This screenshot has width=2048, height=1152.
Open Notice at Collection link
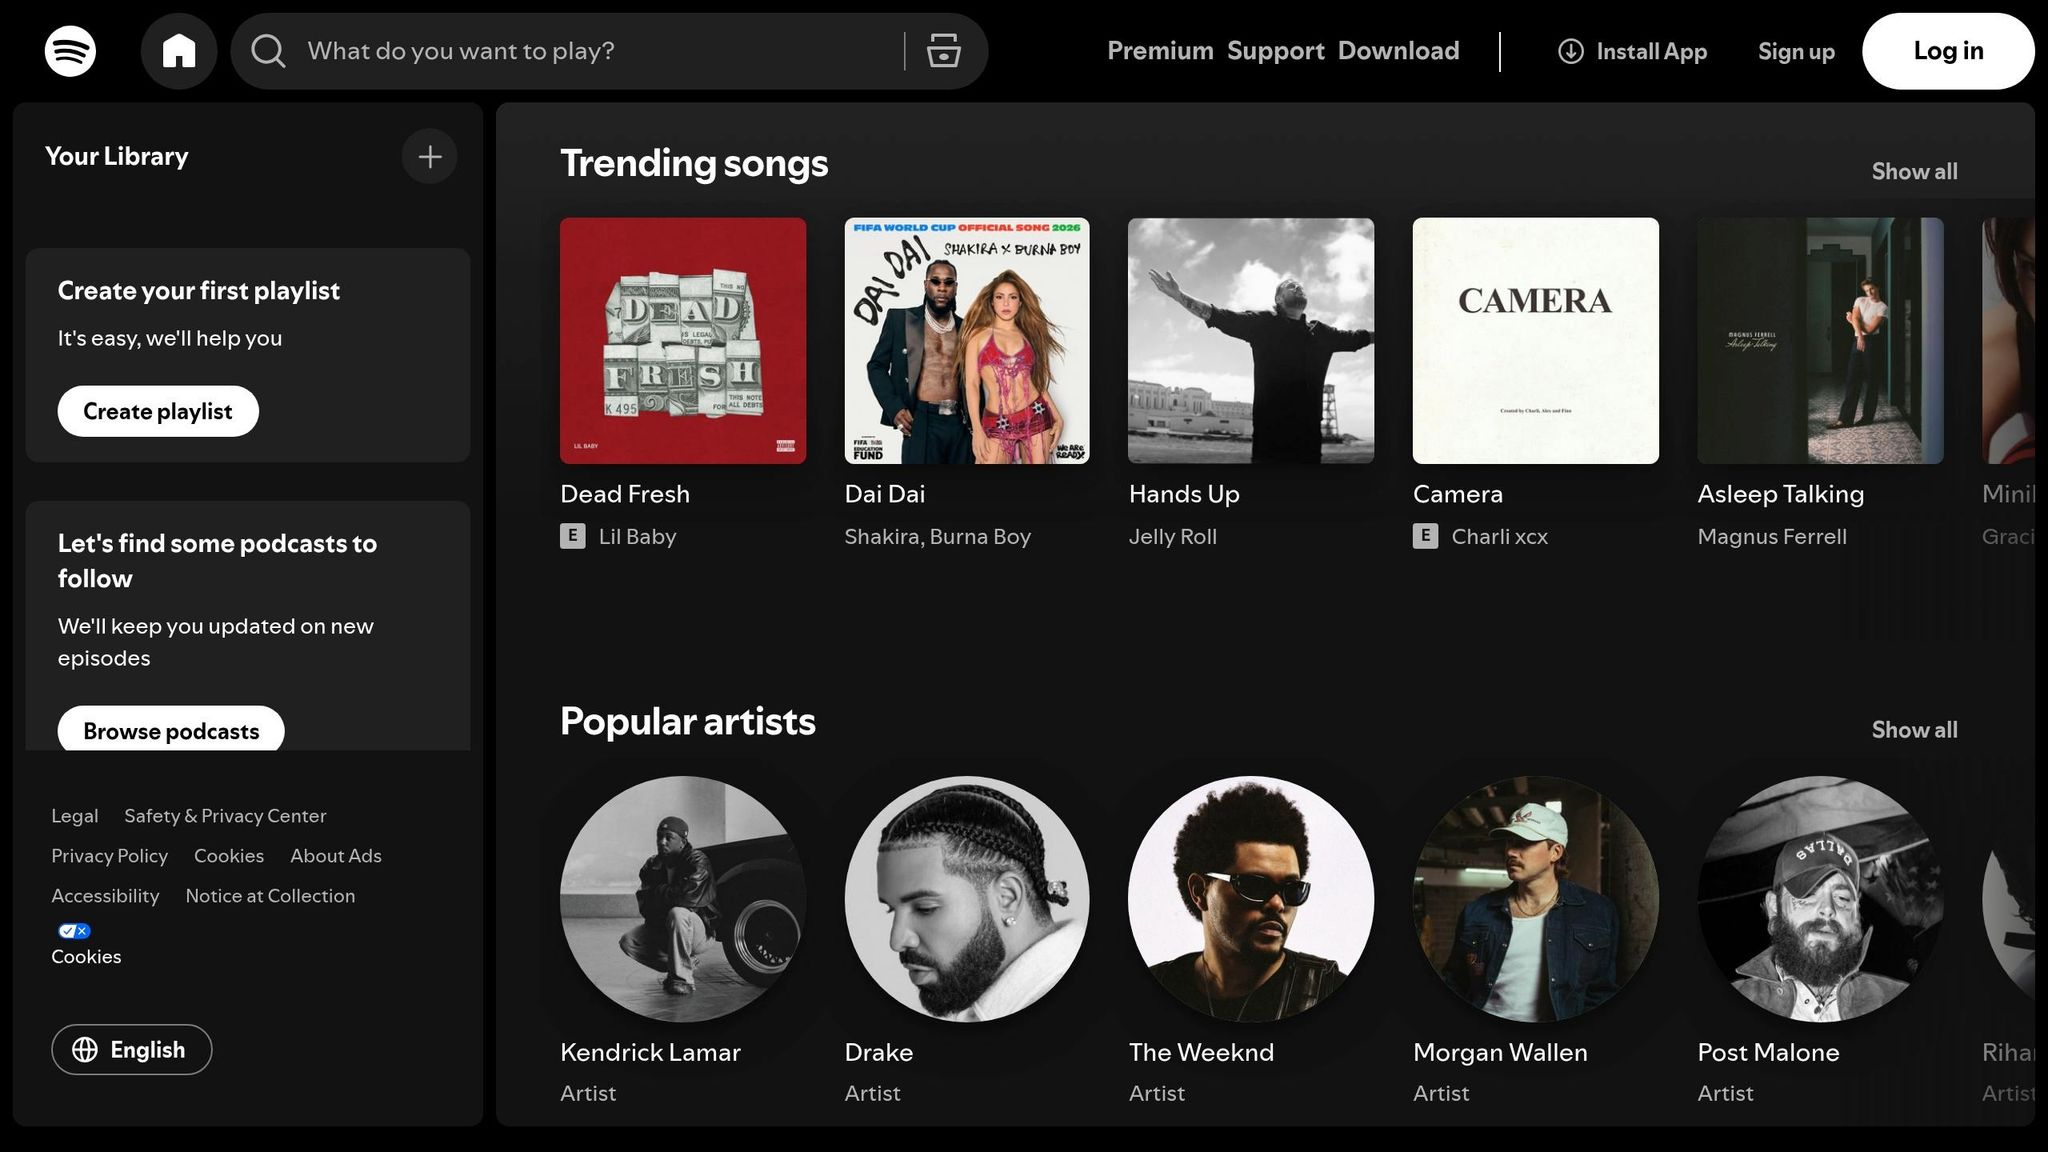[x=270, y=896]
